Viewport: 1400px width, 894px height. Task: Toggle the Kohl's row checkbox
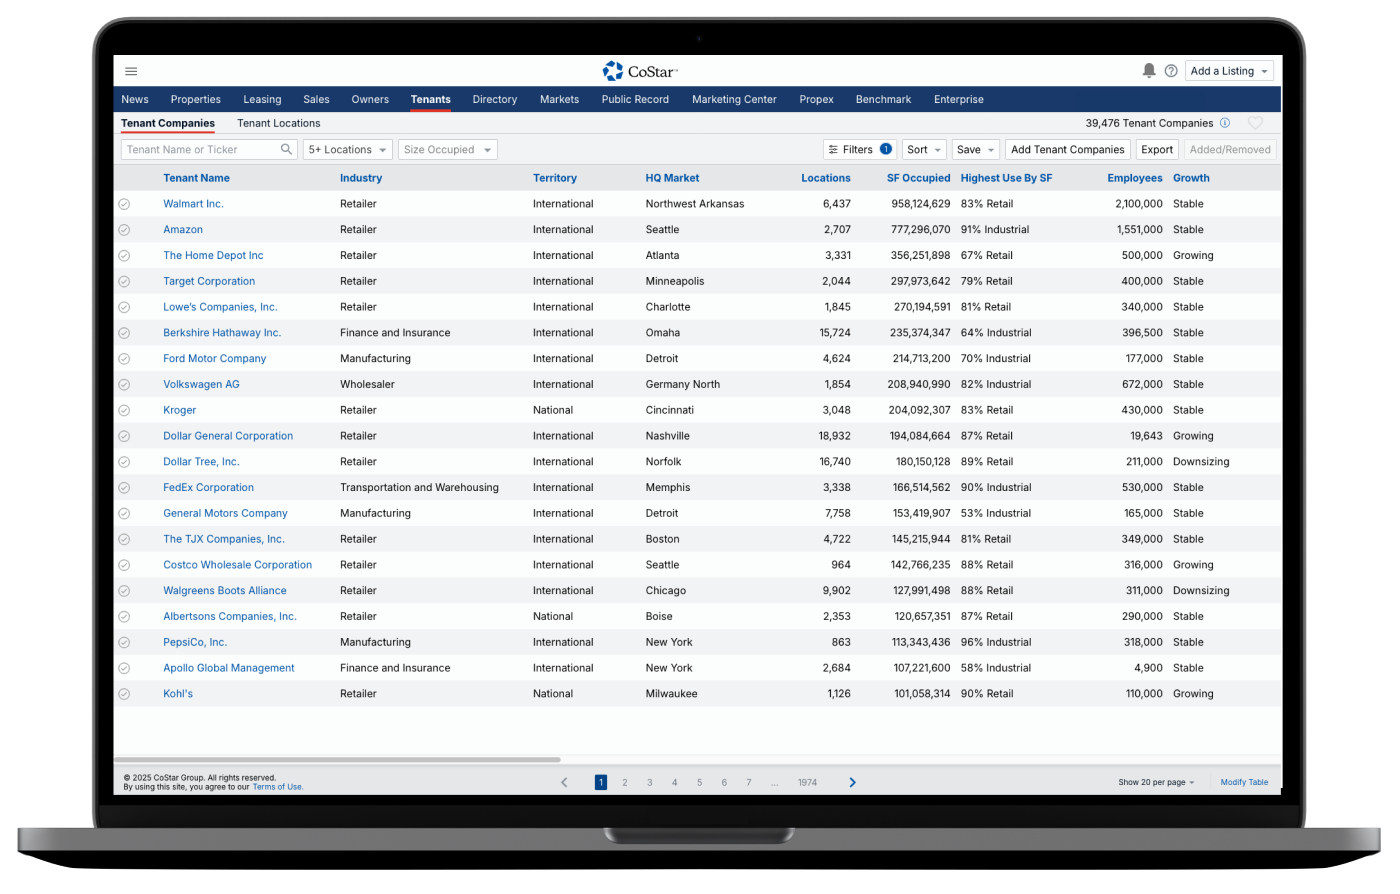(x=124, y=694)
